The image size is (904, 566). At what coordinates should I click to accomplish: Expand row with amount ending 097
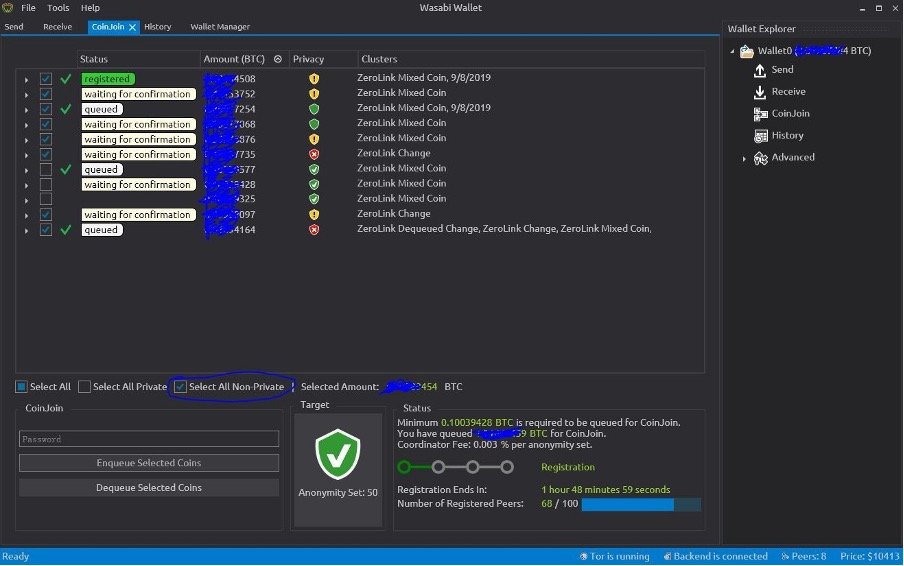27,216
